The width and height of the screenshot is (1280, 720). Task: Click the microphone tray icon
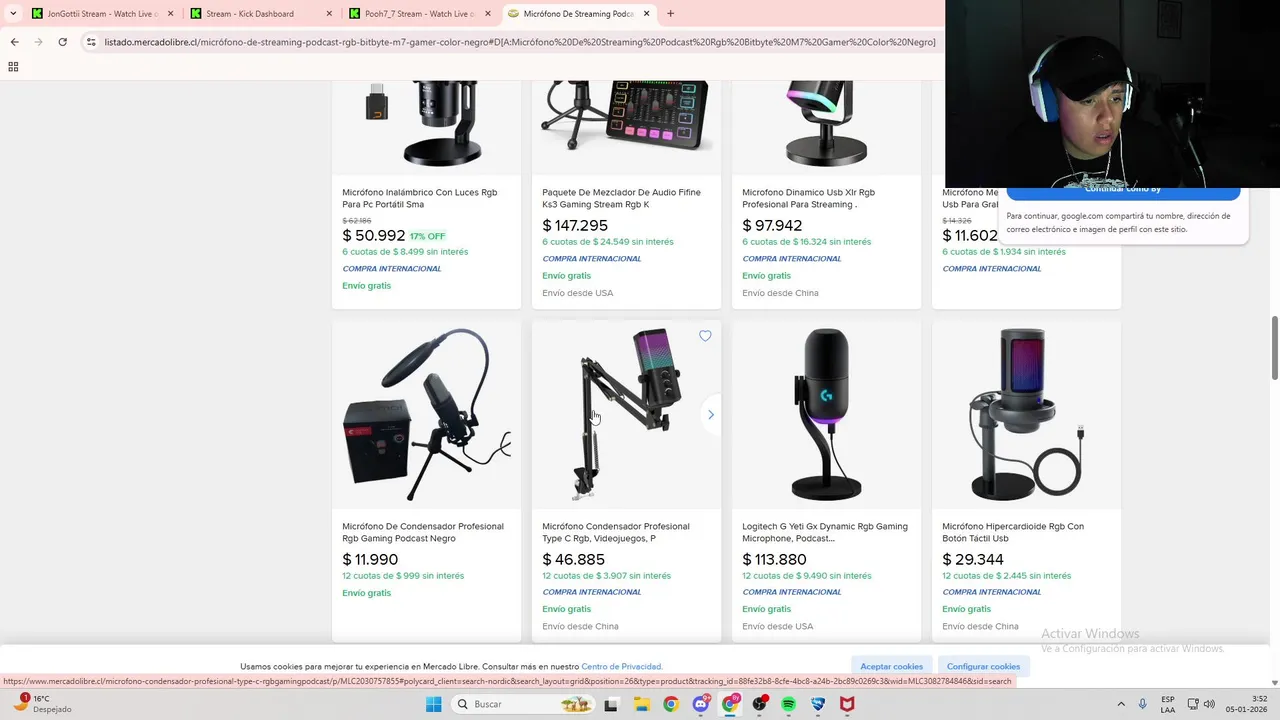[x=1142, y=704]
